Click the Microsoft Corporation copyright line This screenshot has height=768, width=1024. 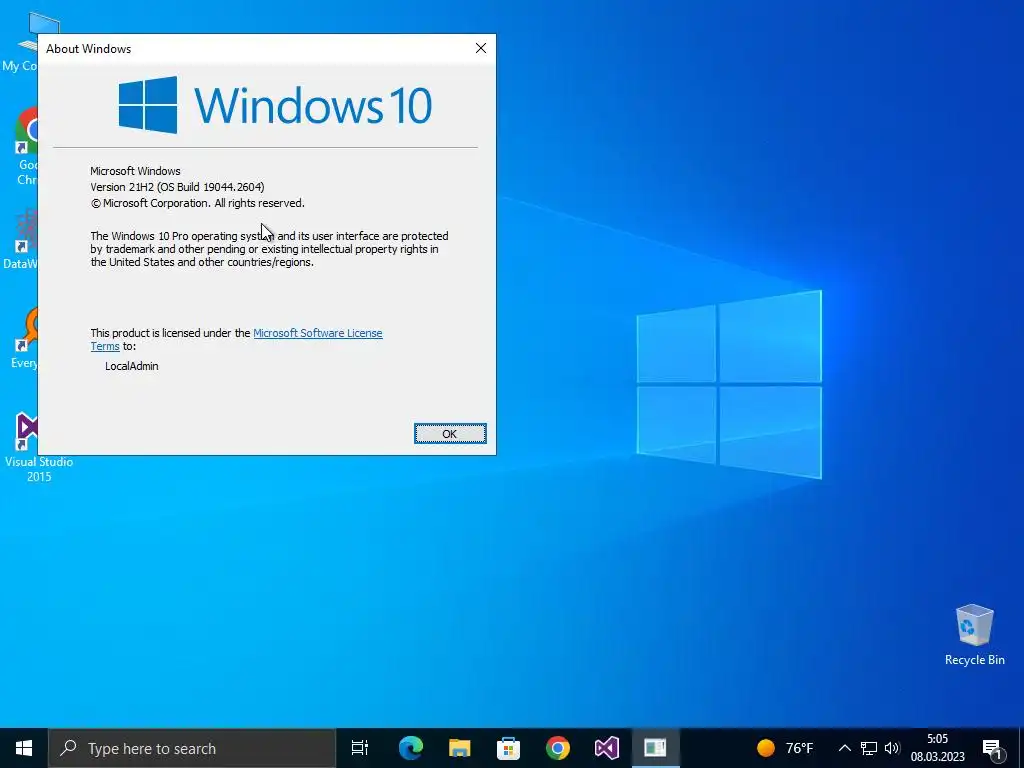(197, 203)
